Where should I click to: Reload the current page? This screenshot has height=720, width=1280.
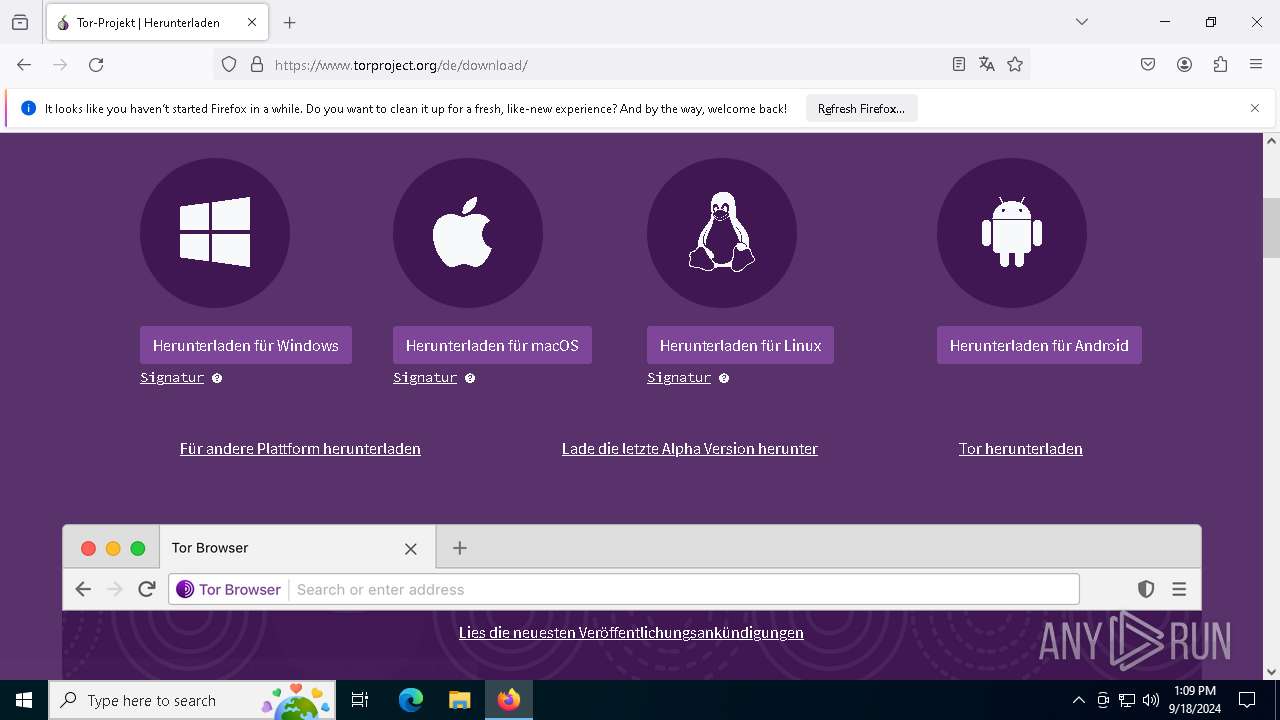pos(96,65)
